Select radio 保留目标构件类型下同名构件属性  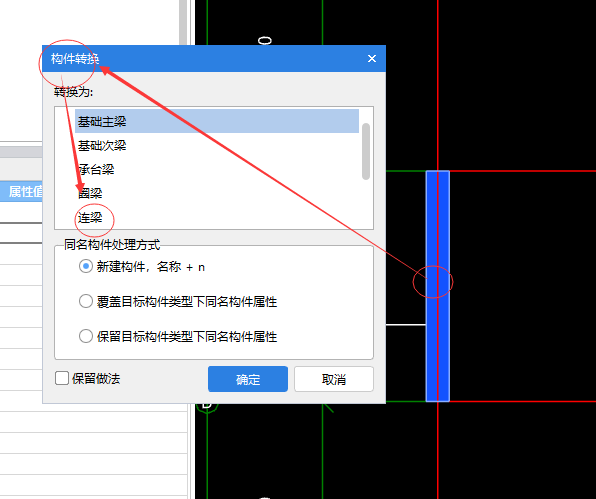coord(86,336)
